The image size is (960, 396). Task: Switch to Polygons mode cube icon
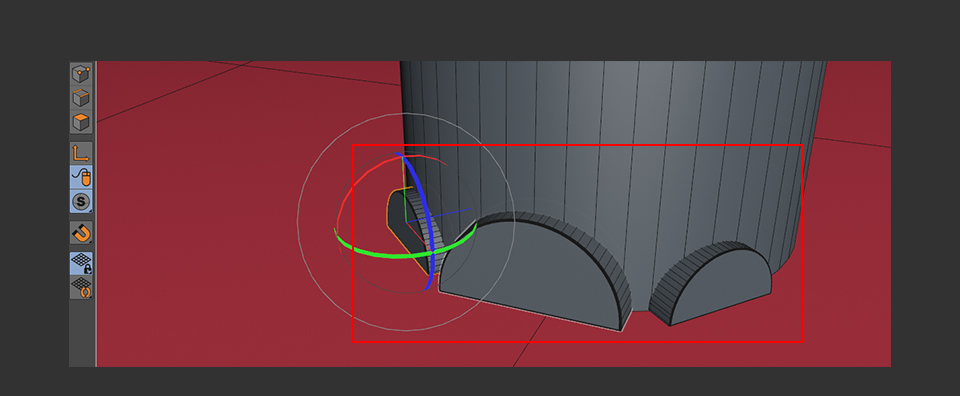81,122
